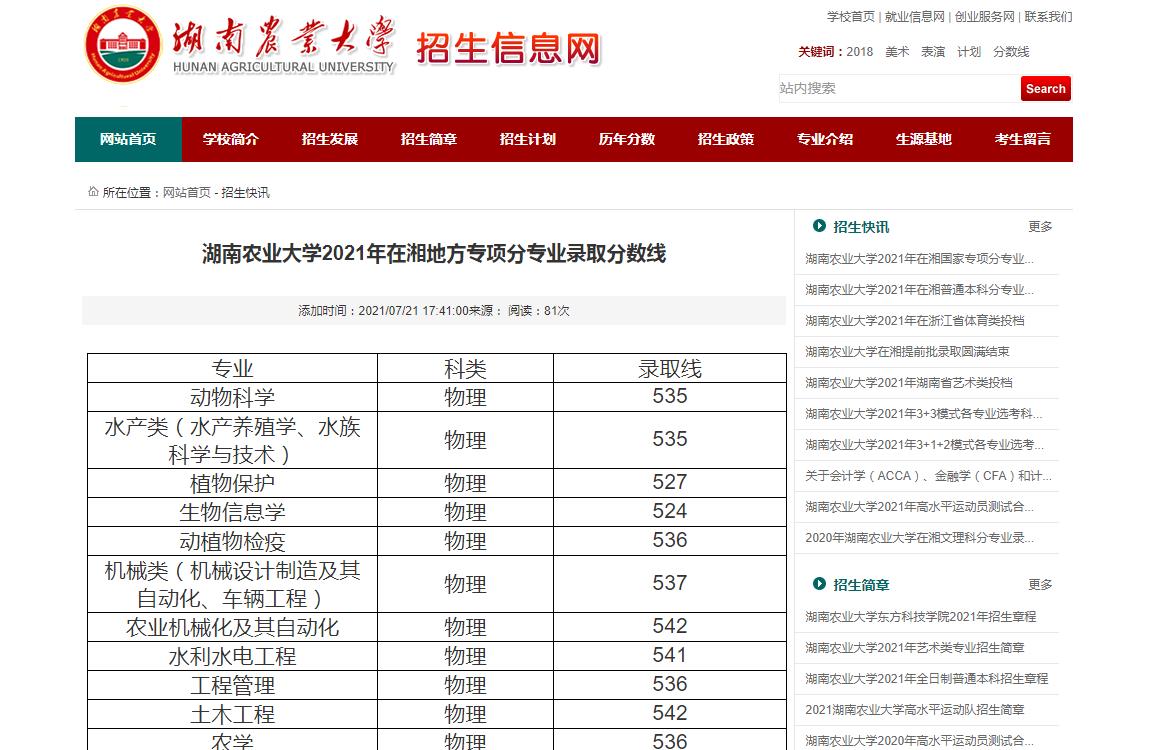This screenshot has height=750, width=1150.
Task: Open 湖南农业大学2021年艺术类专业招生简章
Action: [x=915, y=648]
